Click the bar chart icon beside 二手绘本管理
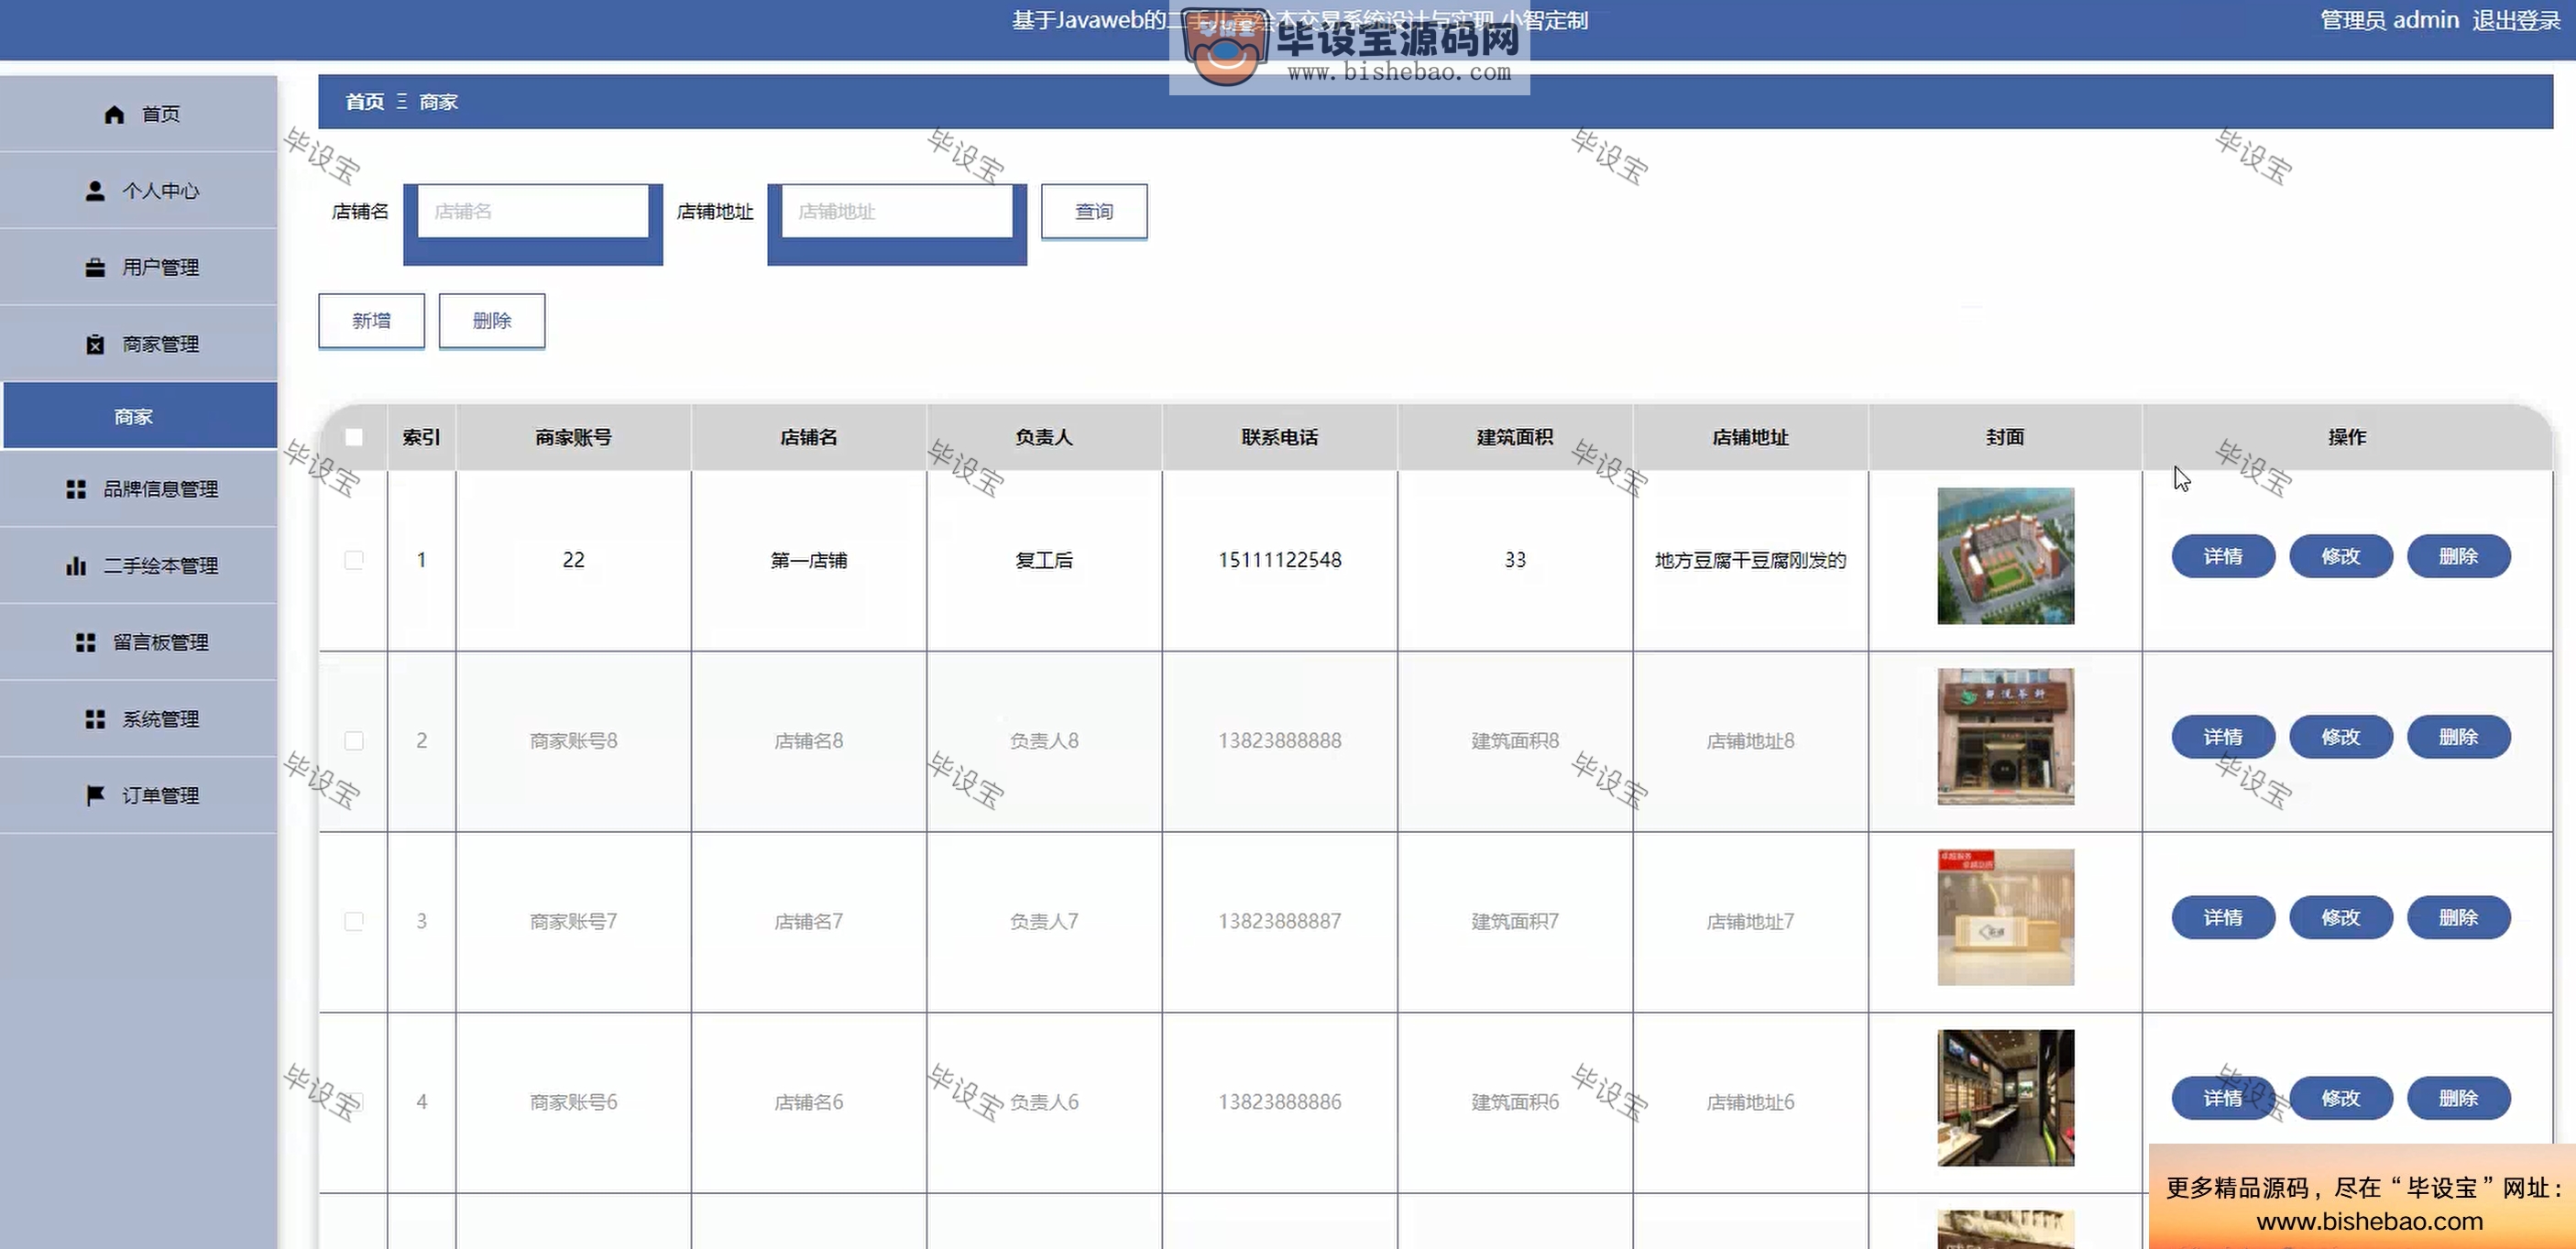This screenshot has width=2576, height=1249. click(76, 566)
